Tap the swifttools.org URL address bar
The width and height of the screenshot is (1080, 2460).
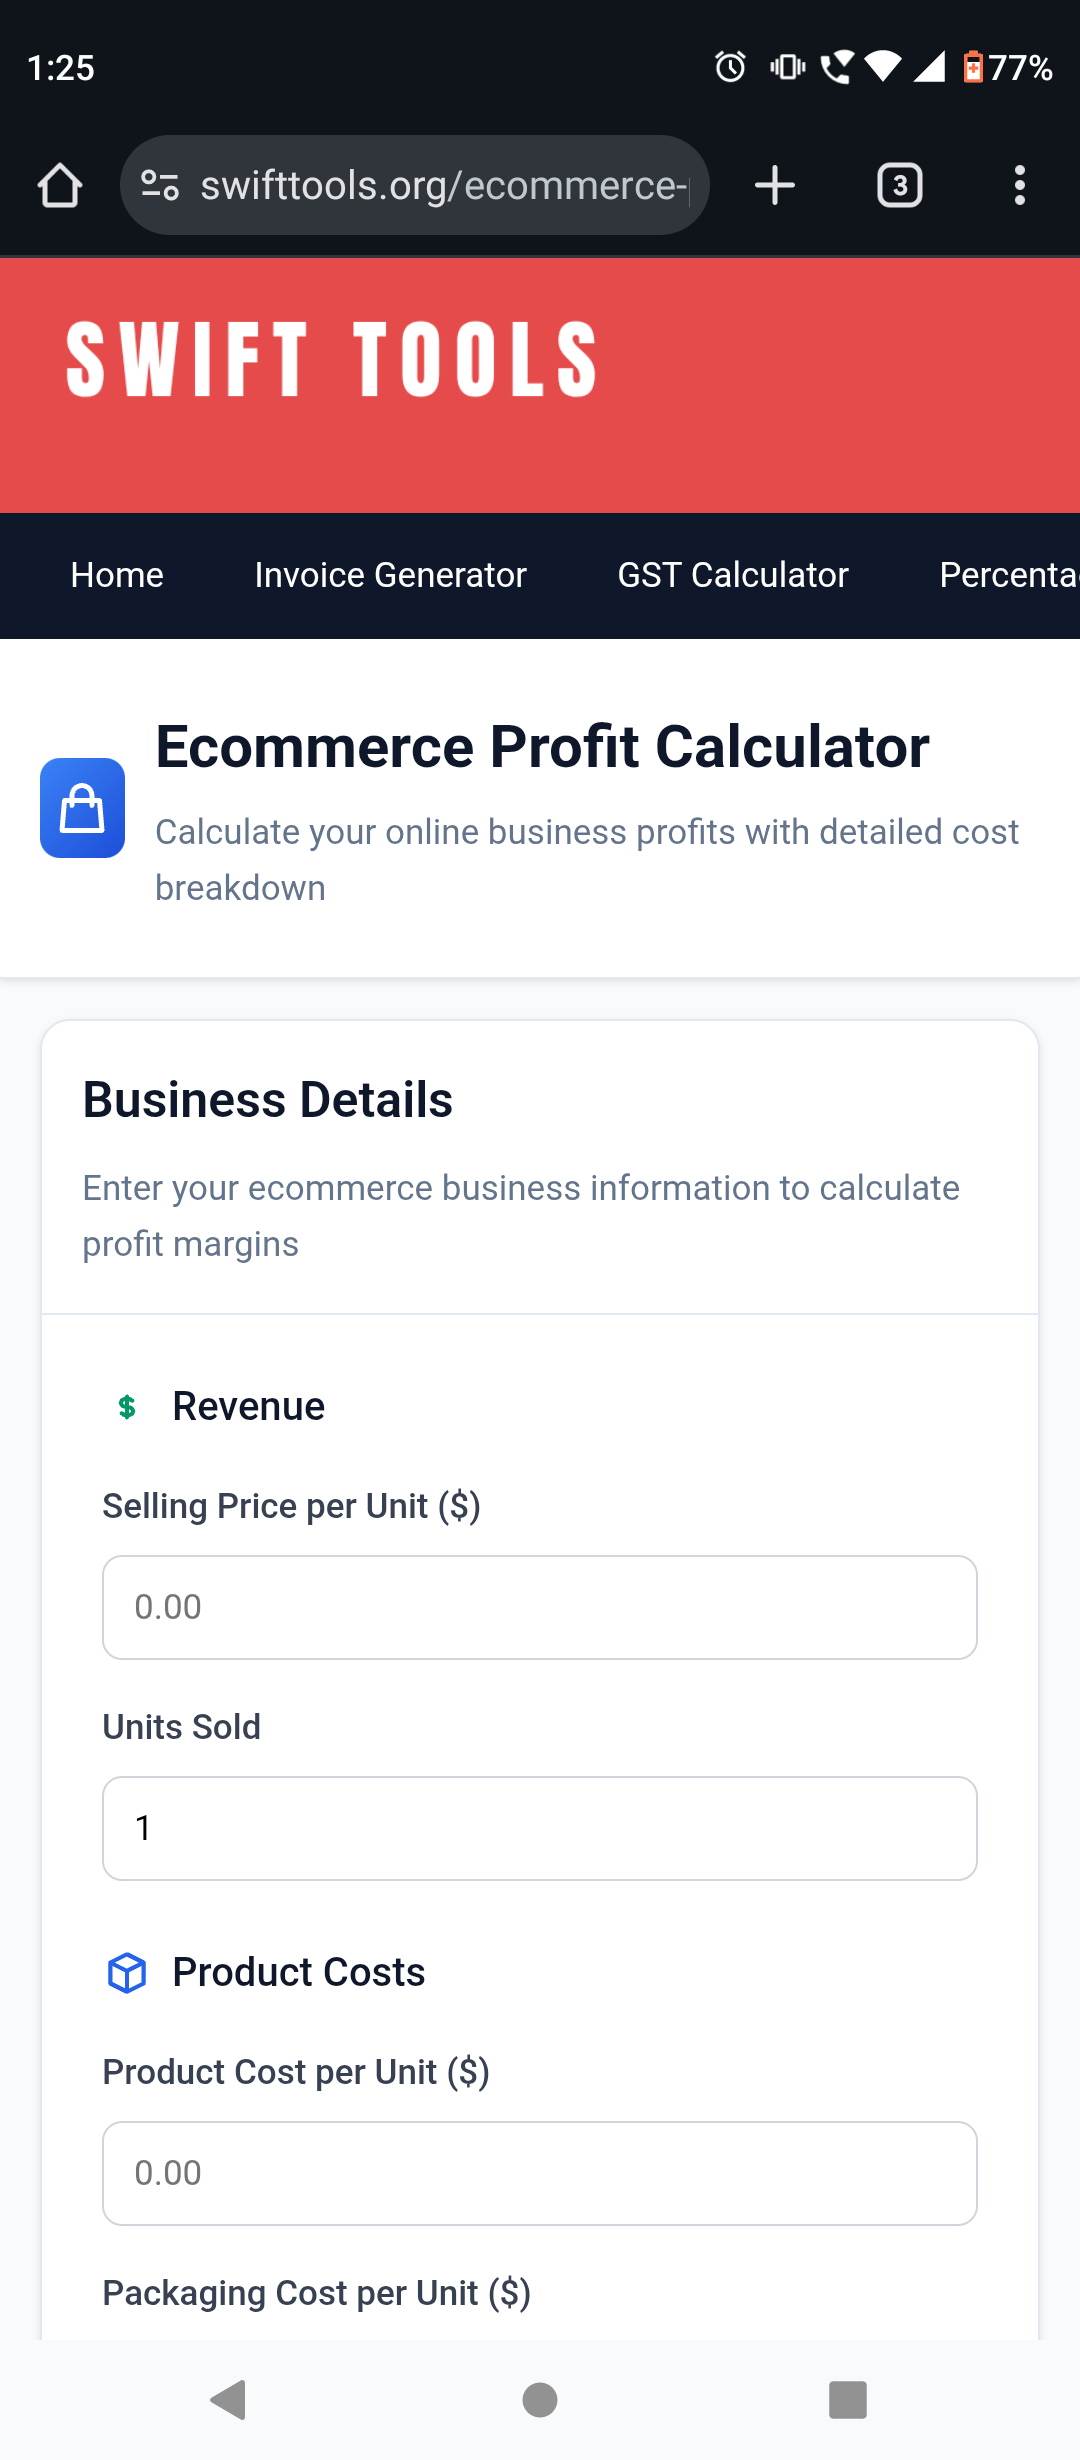coord(444,185)
